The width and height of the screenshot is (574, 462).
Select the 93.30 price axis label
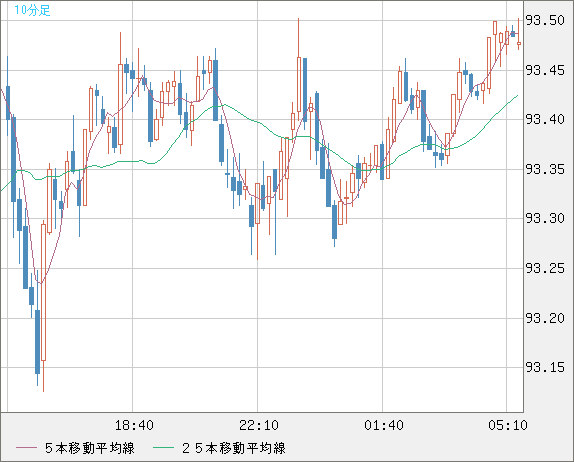click(545, 219)
